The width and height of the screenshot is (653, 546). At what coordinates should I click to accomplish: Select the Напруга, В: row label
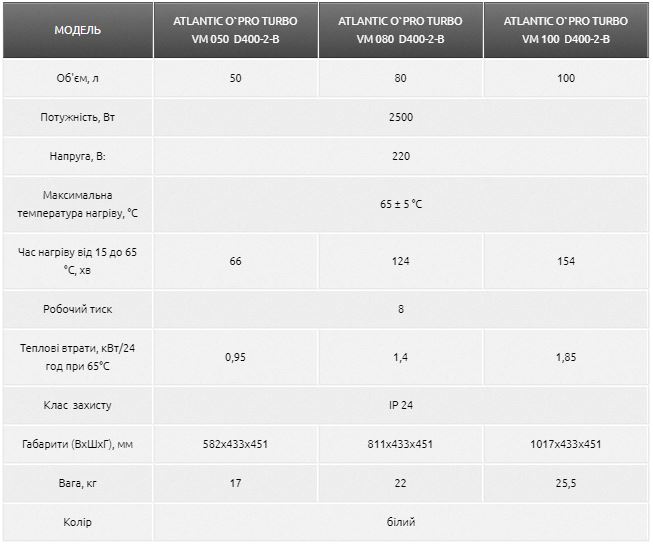pos(77,156)
